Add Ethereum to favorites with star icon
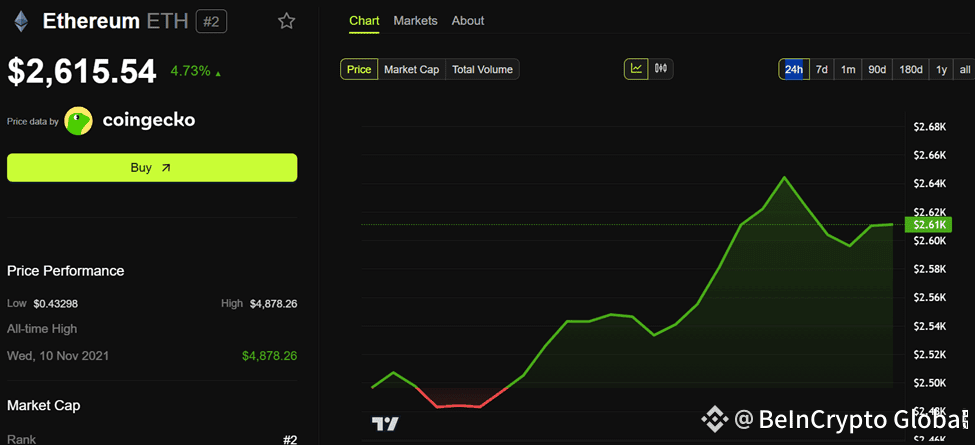The image size is (975, 445). coord(286,21)
